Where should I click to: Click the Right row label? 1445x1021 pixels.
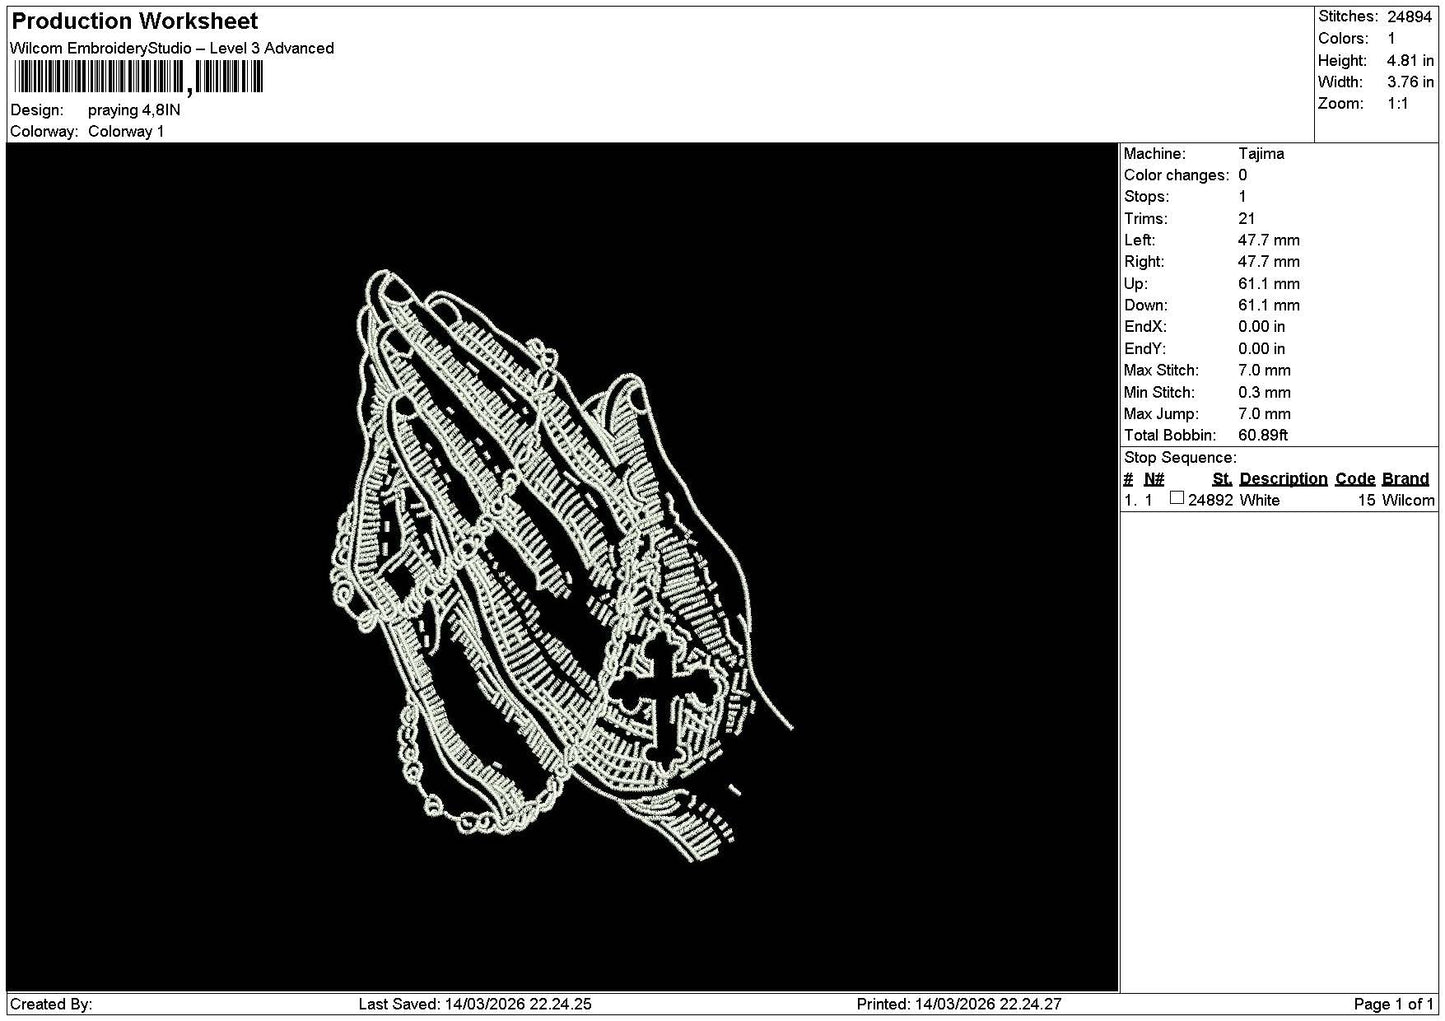click(x=1143, y=262)
